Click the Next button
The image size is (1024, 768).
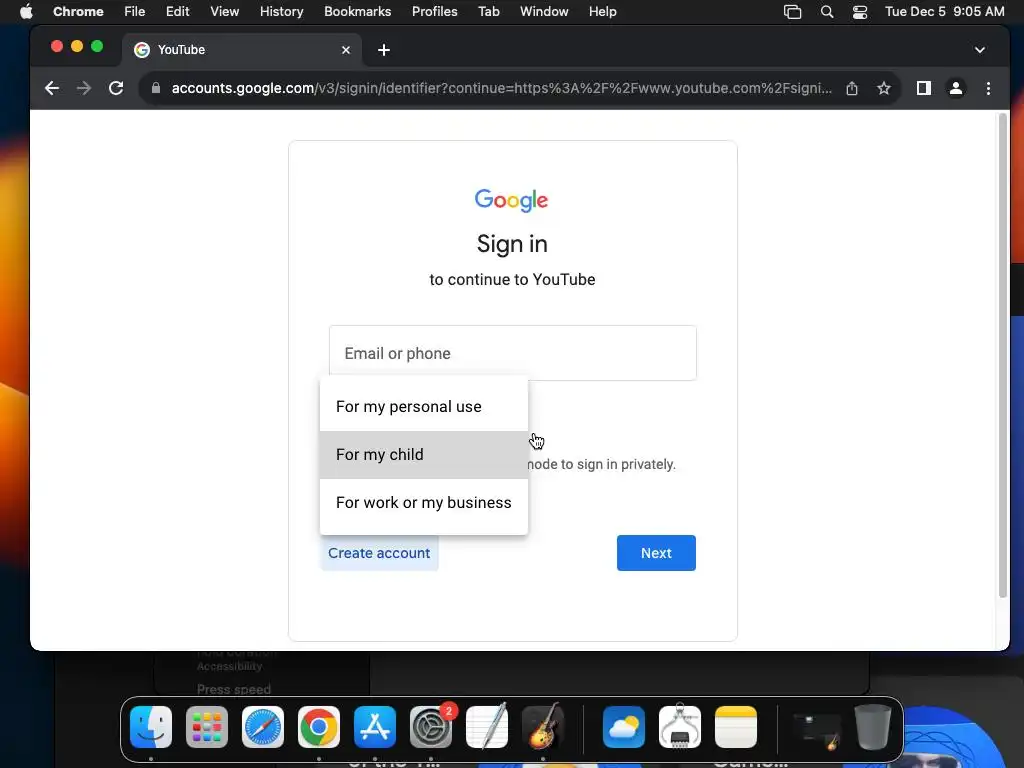[656, 553]
